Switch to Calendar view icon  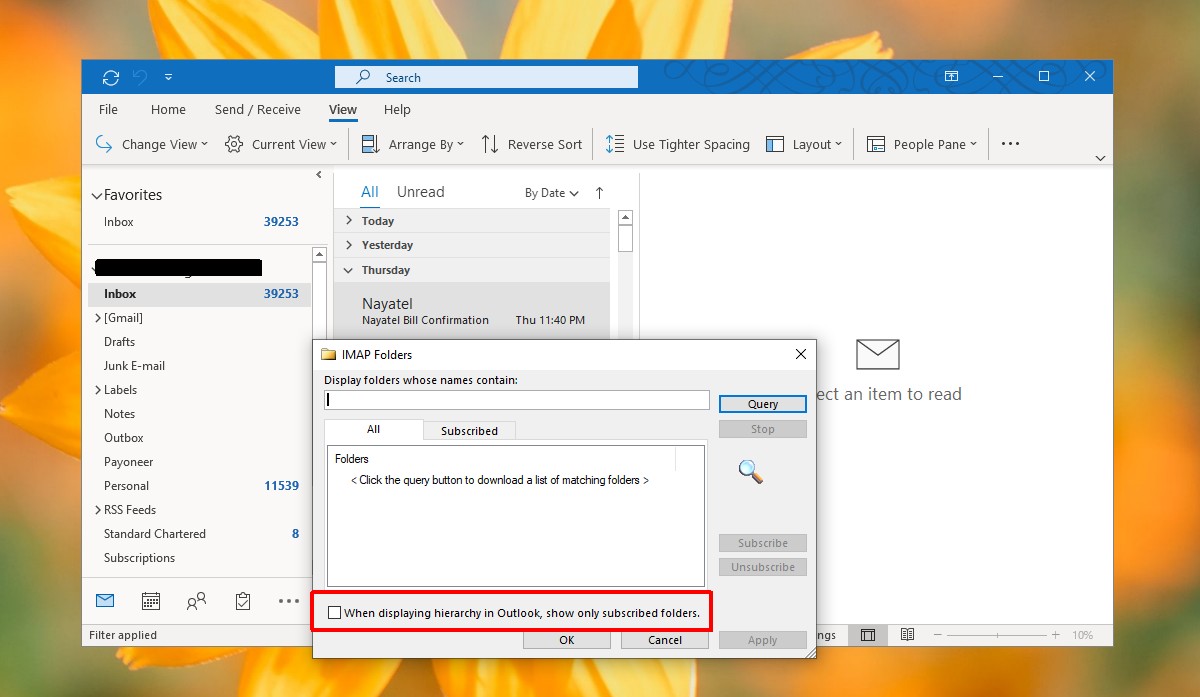tap(151, 601)
